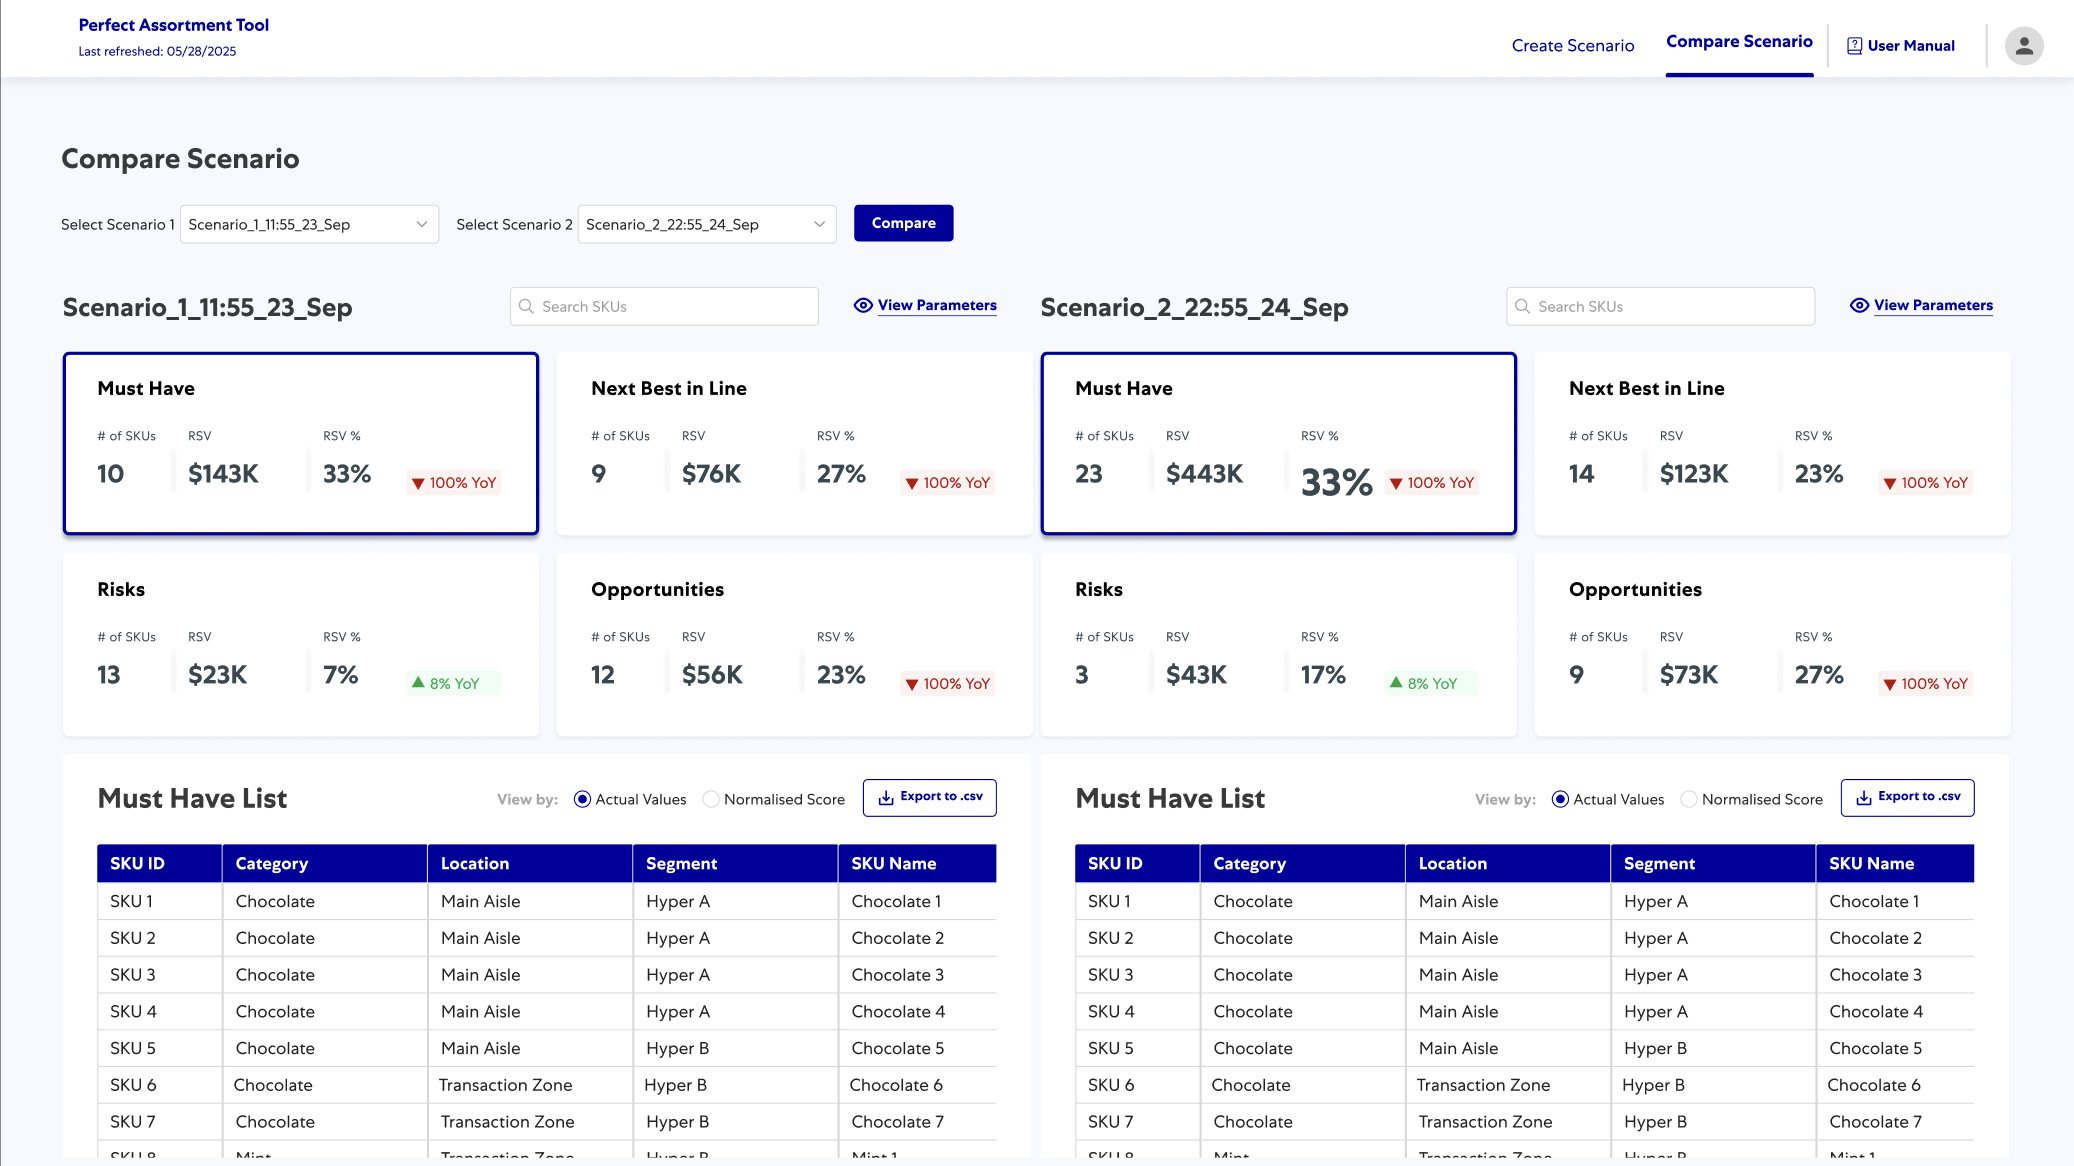Click the Category header in Scenario 1 table

tap(325, 864)
